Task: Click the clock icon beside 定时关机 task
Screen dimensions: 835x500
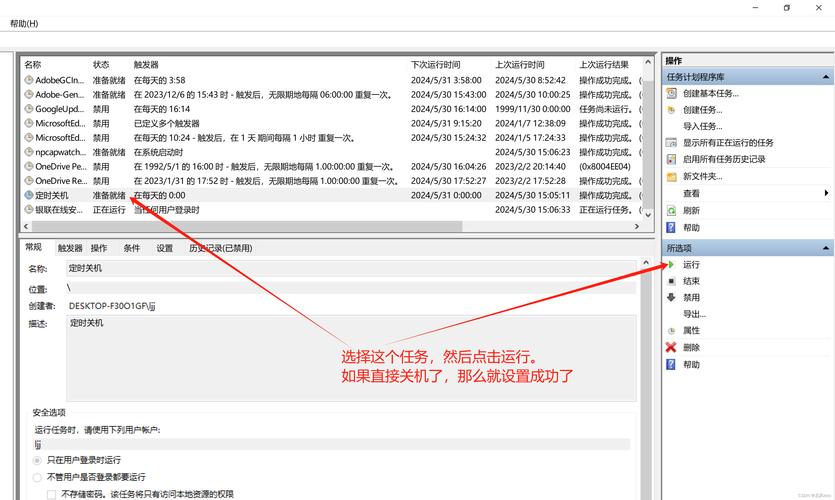Action: 29,195
